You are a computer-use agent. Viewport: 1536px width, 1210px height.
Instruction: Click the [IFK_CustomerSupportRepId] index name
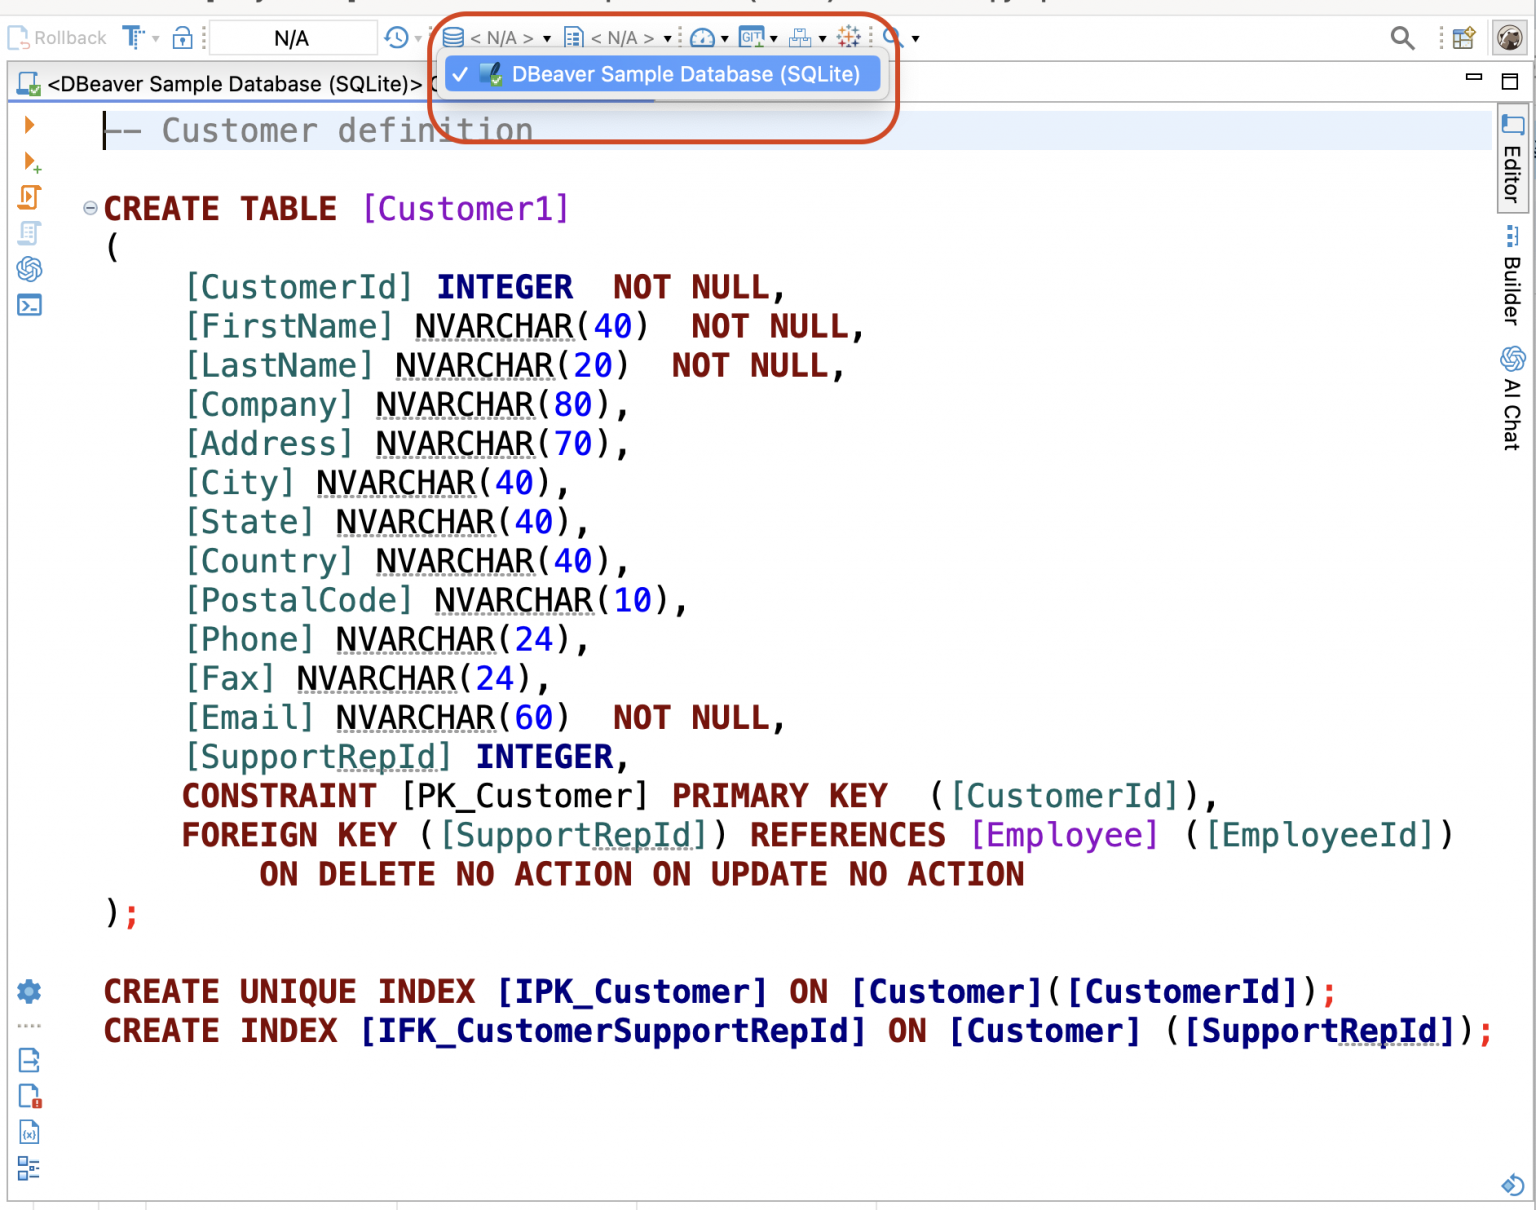[612, 1031]
